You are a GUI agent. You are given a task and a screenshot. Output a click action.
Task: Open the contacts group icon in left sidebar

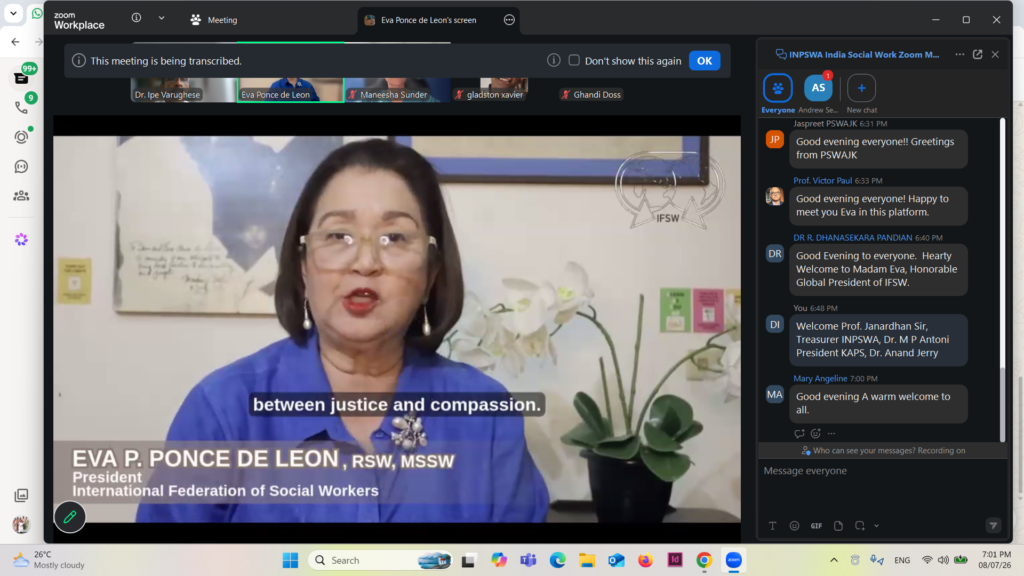tap(21, 195)
